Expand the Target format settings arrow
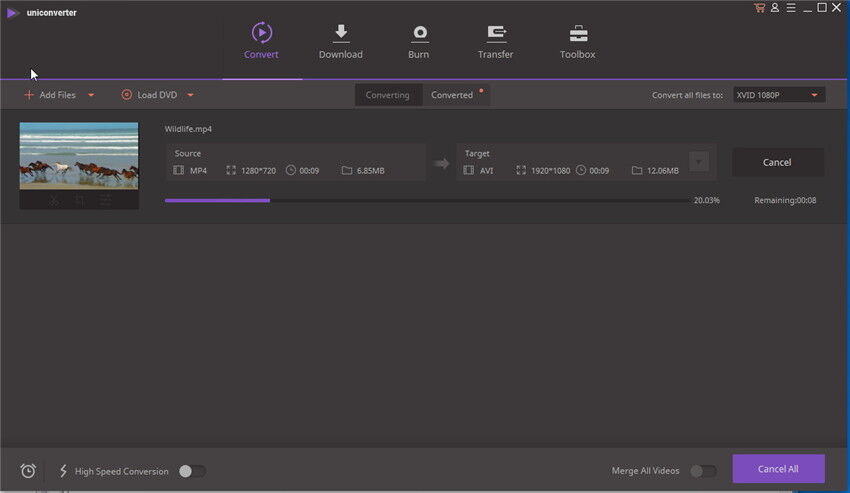The width and height of the screenshot is (850, 493). (x=699, y=162)
